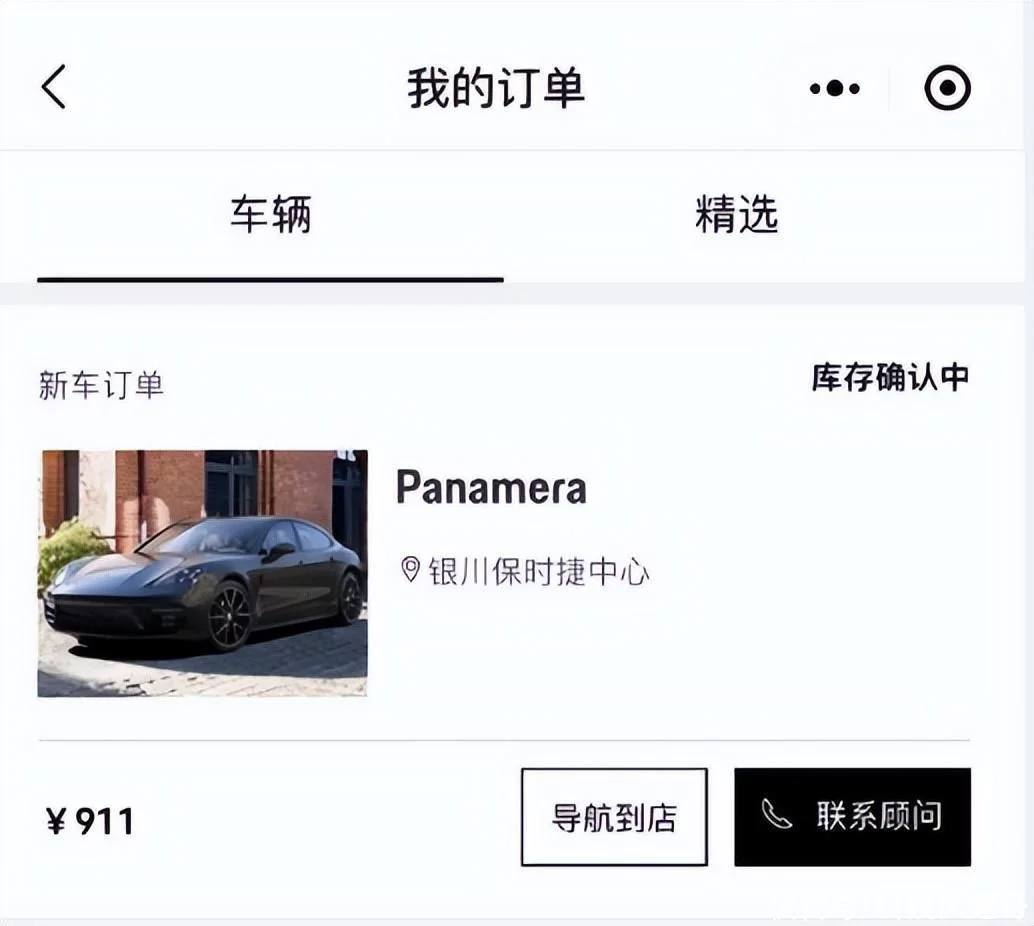The width and height of the screenshot is (1034, 926).
Task: Click the active underline indicator below 车辆
Action: pos(270,280)
